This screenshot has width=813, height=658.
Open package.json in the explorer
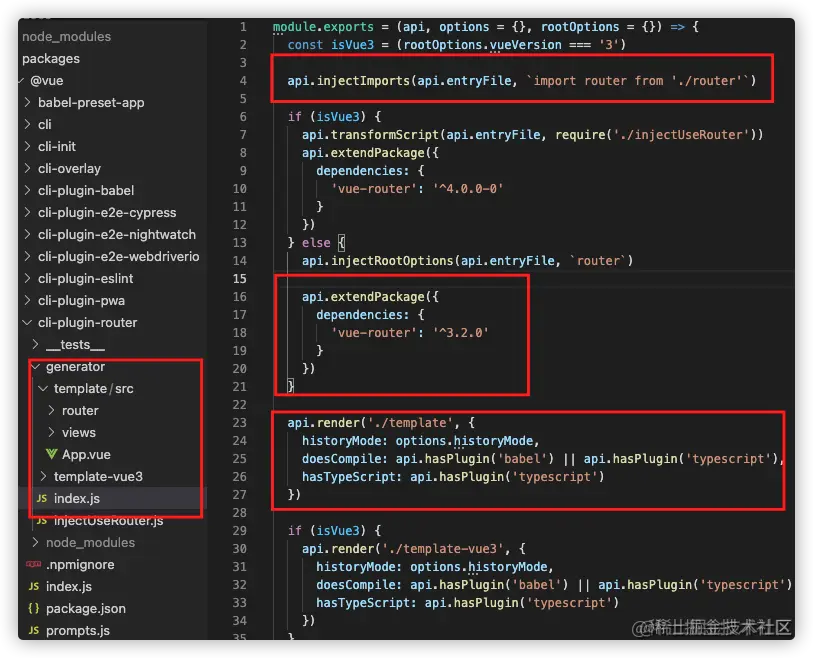86,609
